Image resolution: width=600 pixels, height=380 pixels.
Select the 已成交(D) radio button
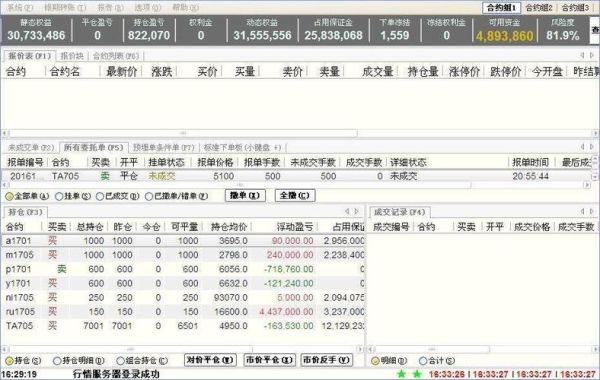100,197
